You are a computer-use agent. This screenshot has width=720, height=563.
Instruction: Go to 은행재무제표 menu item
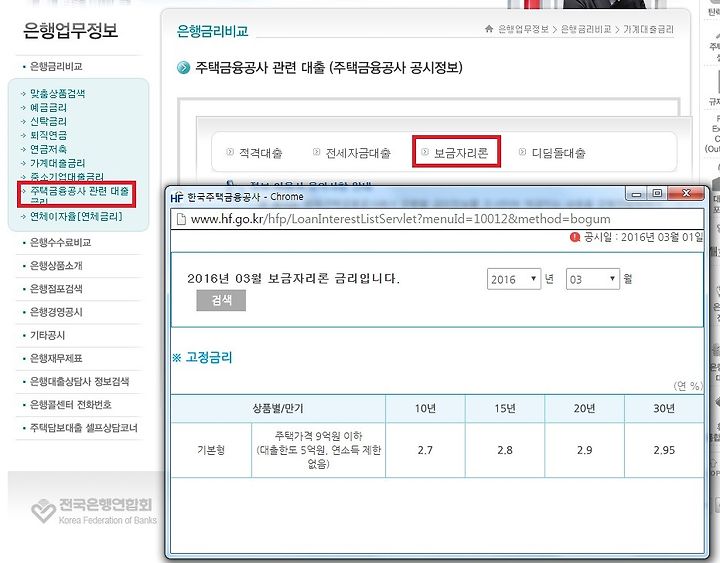(x=56, y=358)
